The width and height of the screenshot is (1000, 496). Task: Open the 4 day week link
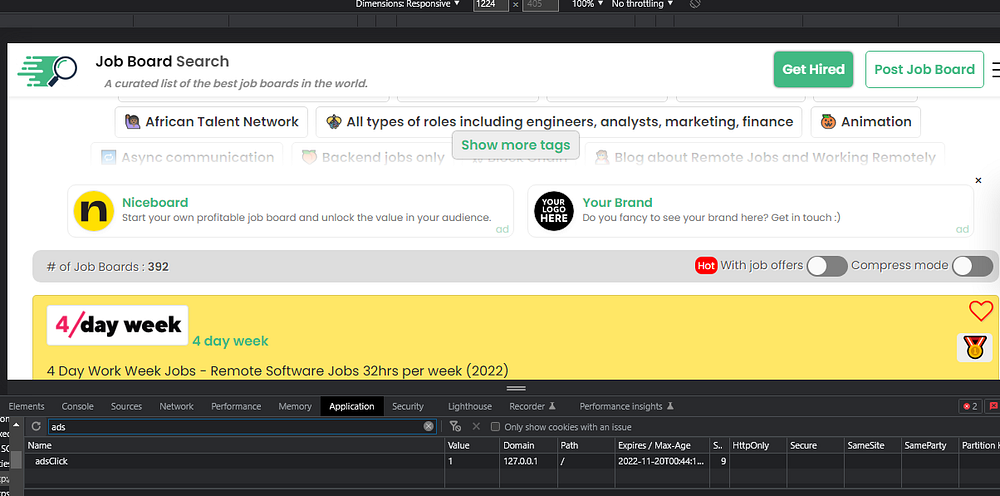click(x=230, y=341)
